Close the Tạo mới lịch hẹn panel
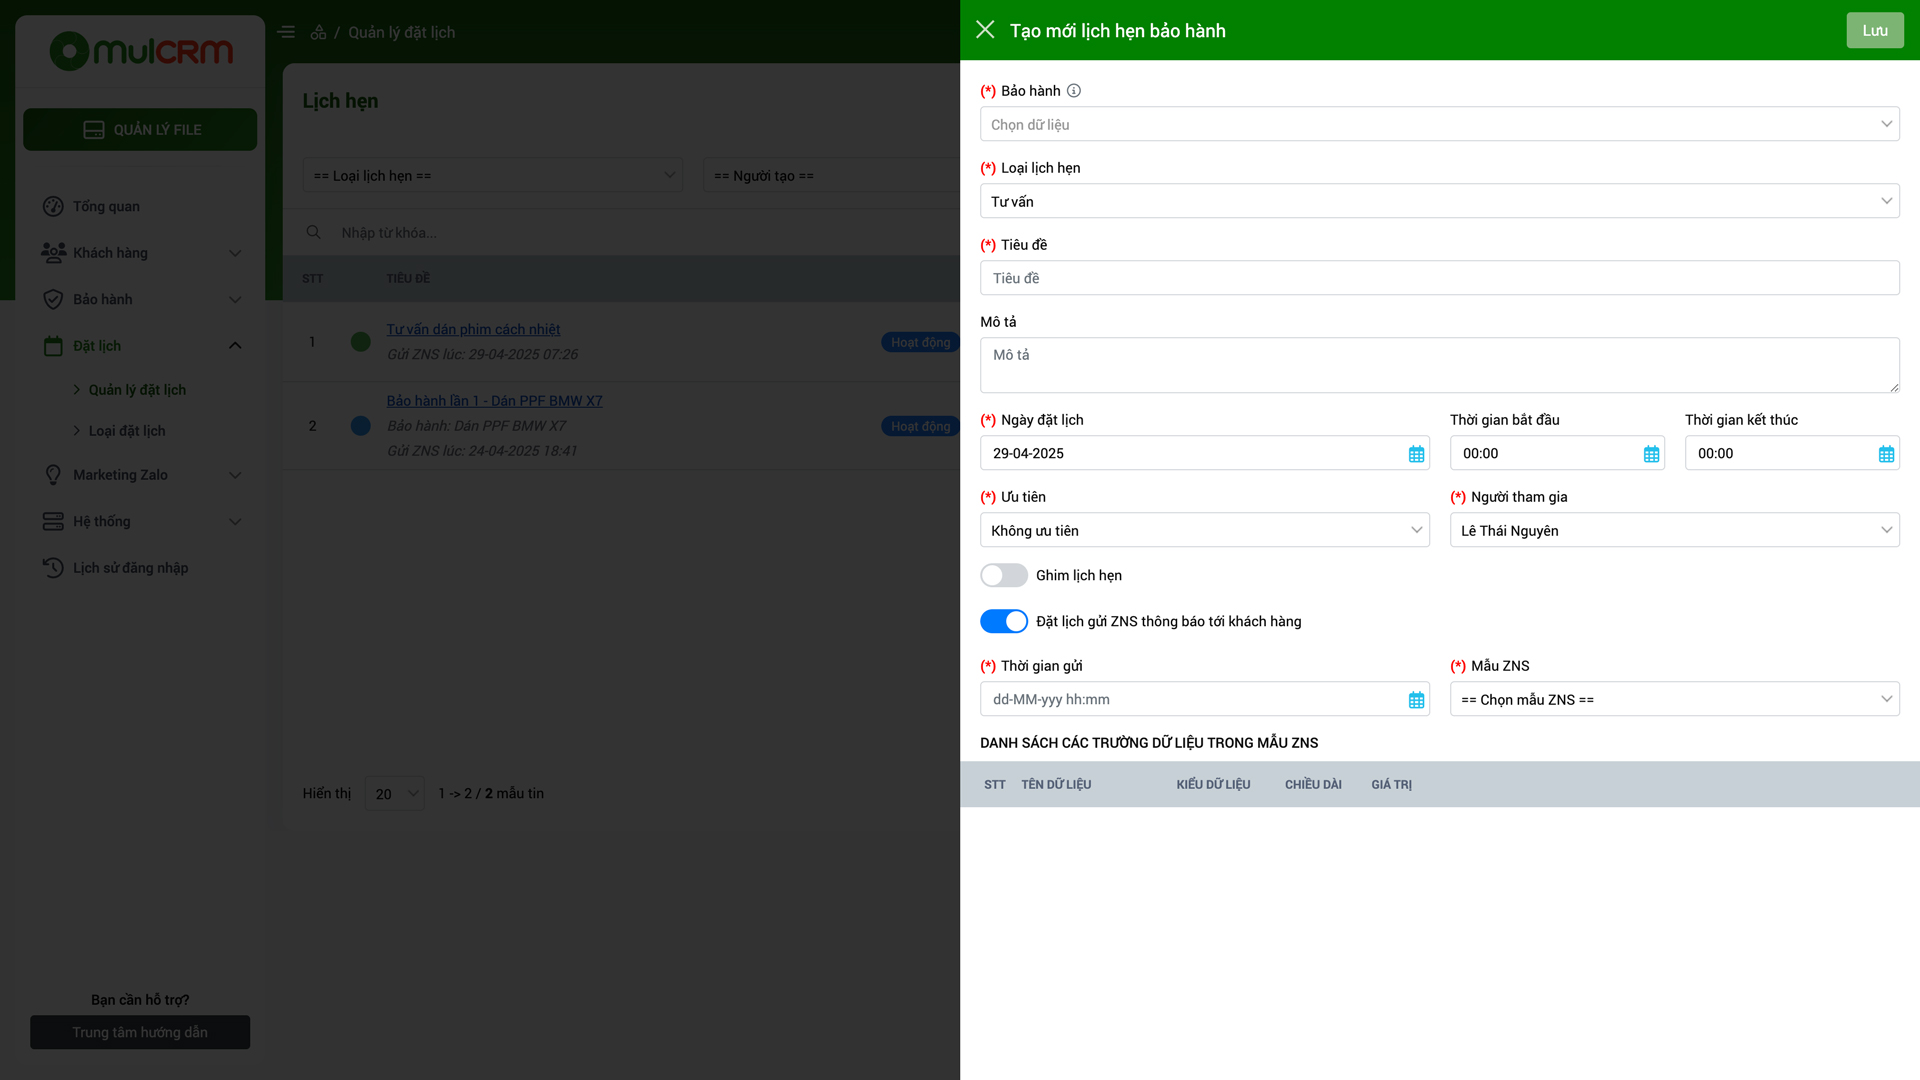This screenshot has width=1920, height=1080. click(985, 30)
